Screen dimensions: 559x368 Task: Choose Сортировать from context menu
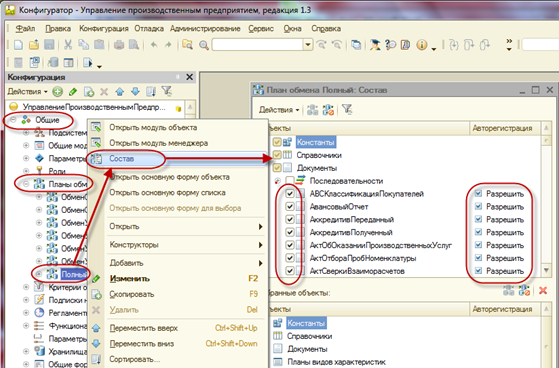pyautogui.click(x=178, y=359)
